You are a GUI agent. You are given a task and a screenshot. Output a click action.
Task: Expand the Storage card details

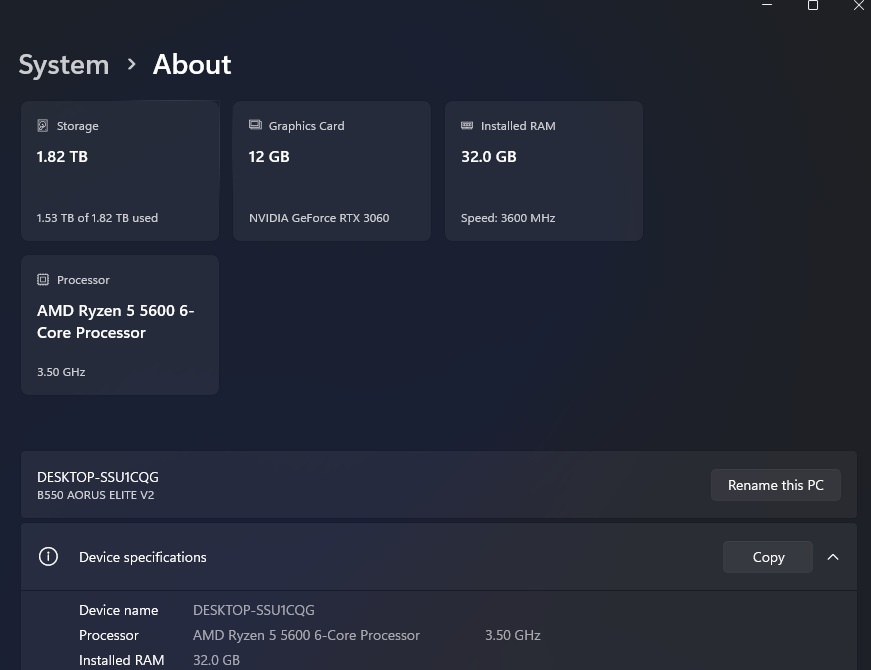(x=120, y=170)
